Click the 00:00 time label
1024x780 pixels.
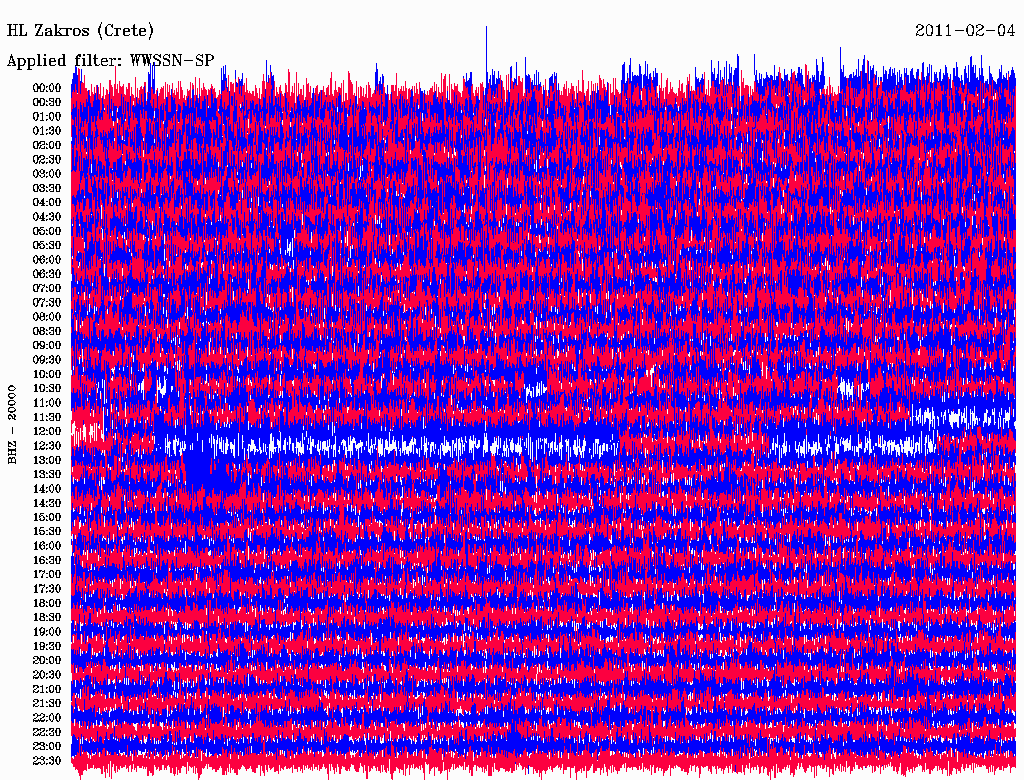[x=47, y=88]
